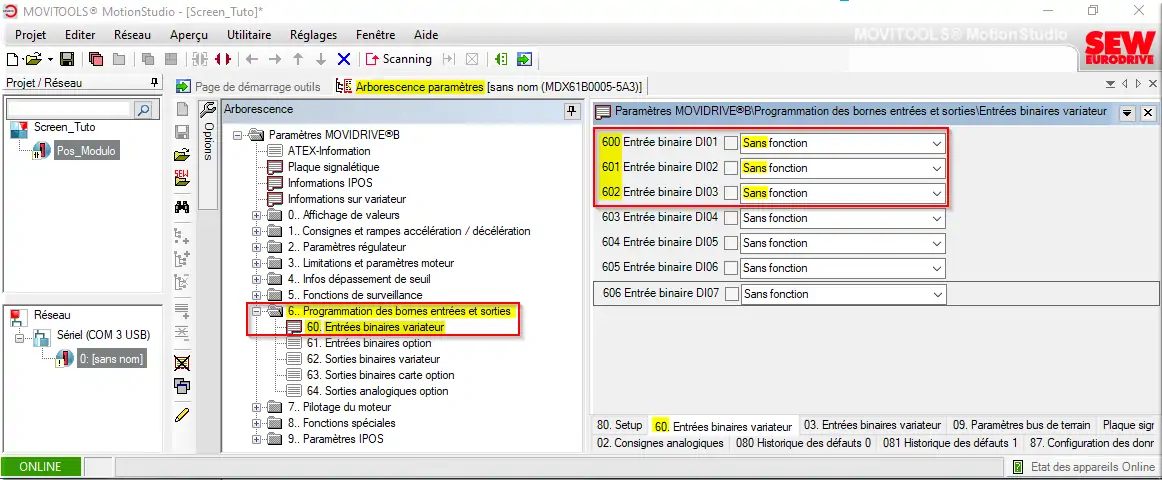Screen dimensions: 1162x480
Task: Toggle checkbox for 604 Entrée binaire DI05
Action: coord(731,244)
